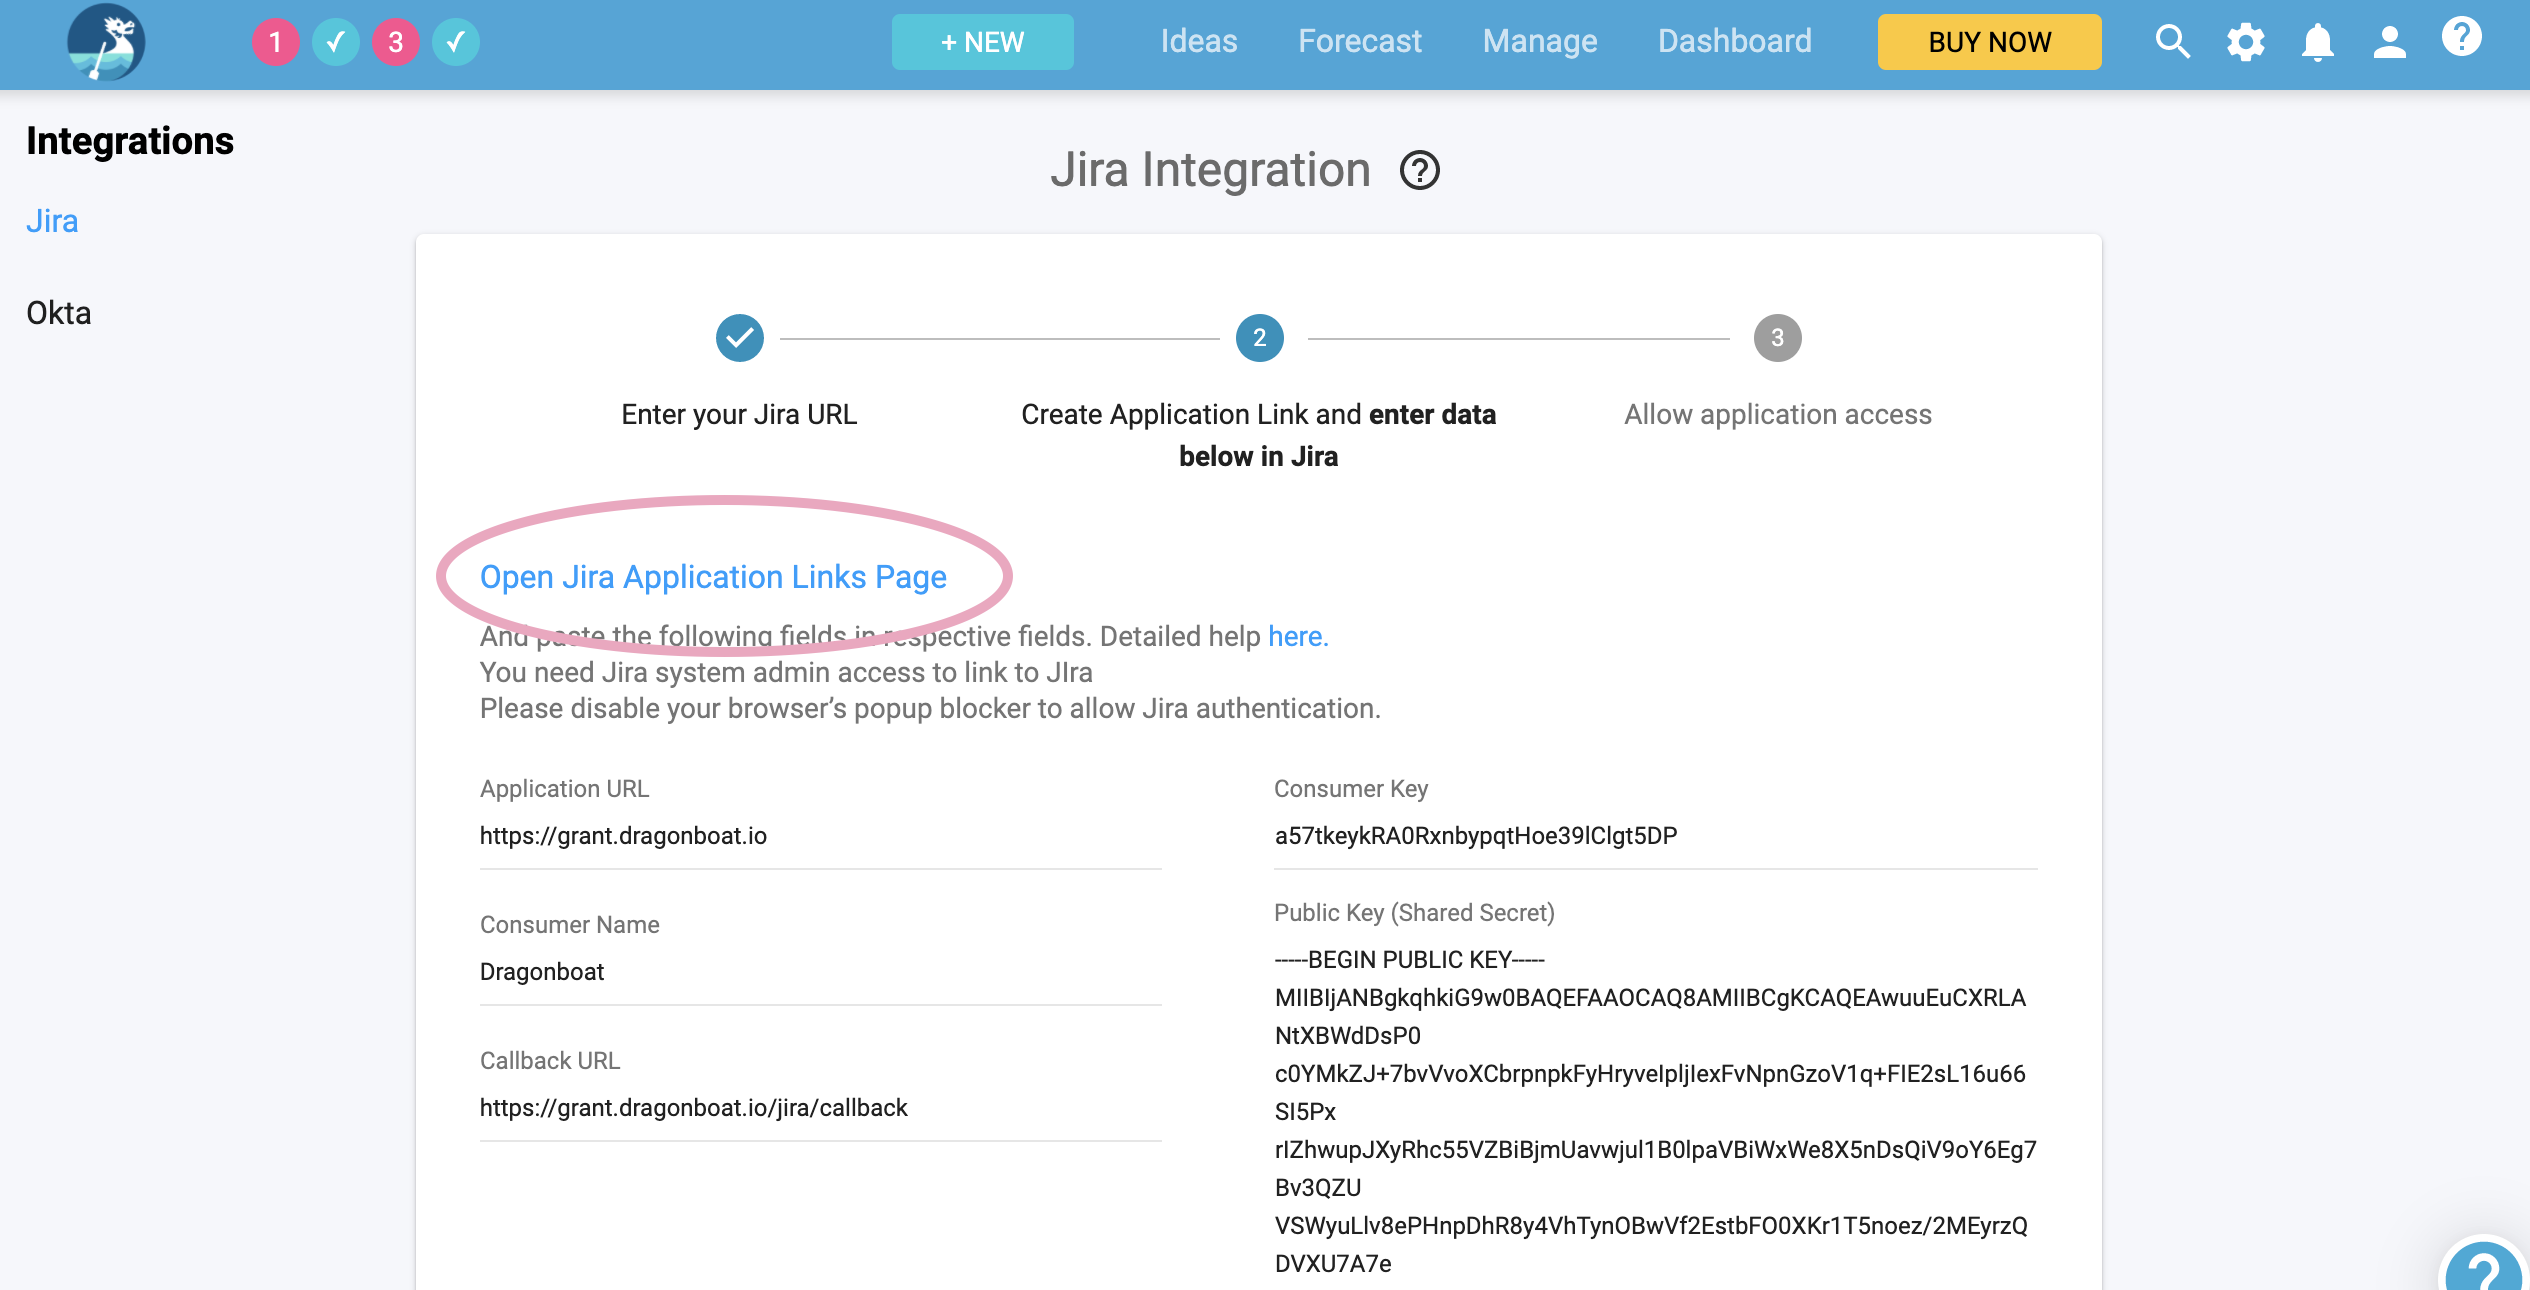Select the first teal checkmark badge

(336, 42)
